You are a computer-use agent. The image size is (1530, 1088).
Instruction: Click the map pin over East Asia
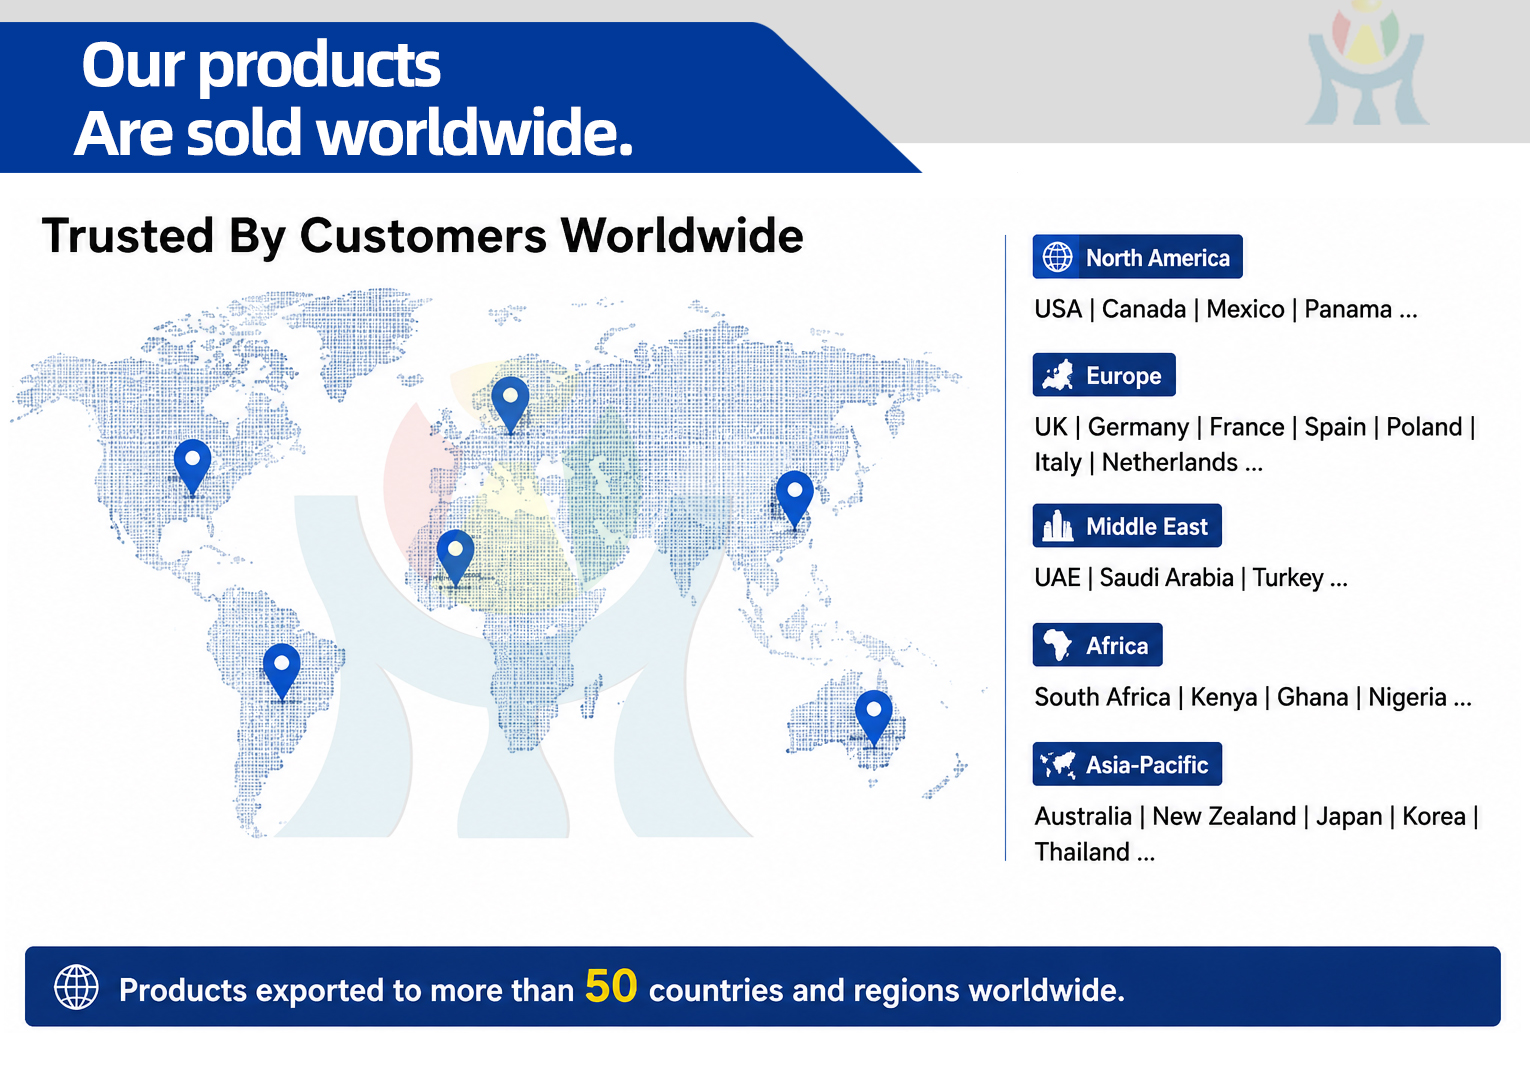click(795, 500)
